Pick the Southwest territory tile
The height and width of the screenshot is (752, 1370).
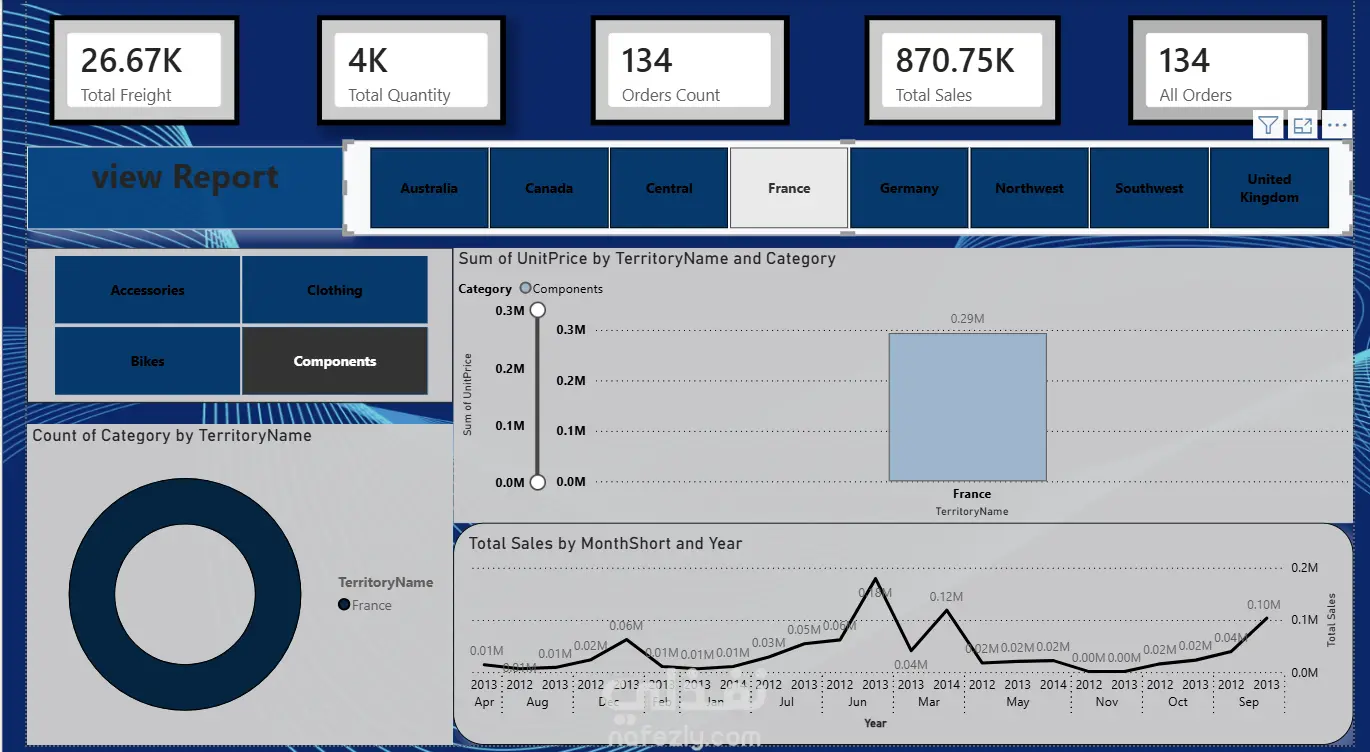click(1149, 188)
